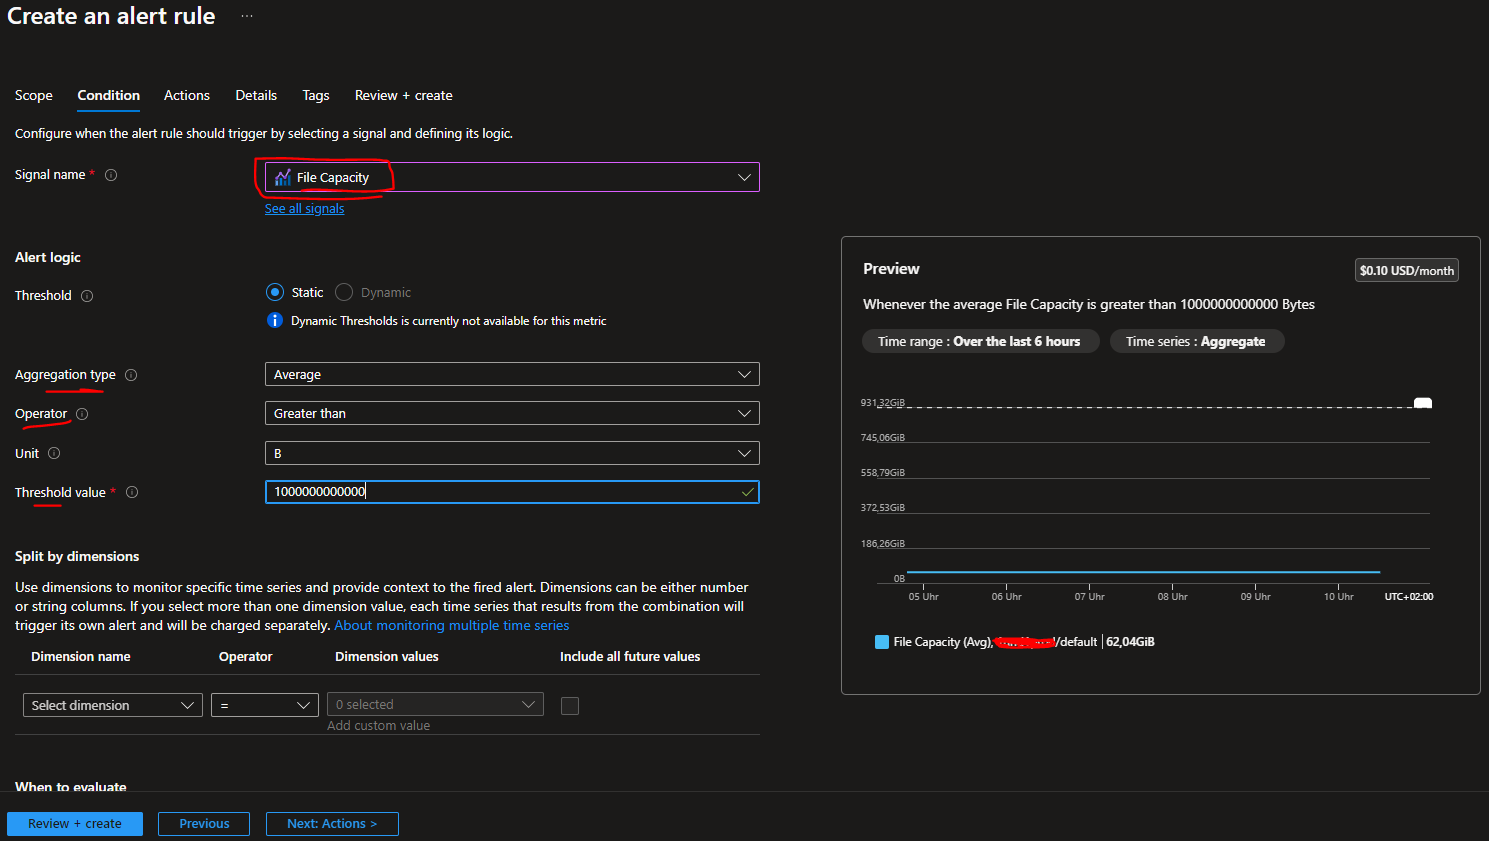Expand the 0 selected dimension values dropdown

(x=435, y=704)
